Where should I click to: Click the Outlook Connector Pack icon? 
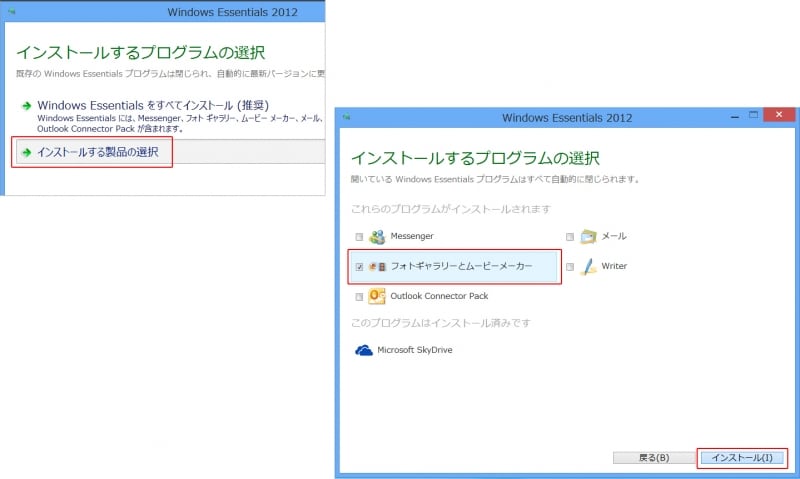(377, 296)
